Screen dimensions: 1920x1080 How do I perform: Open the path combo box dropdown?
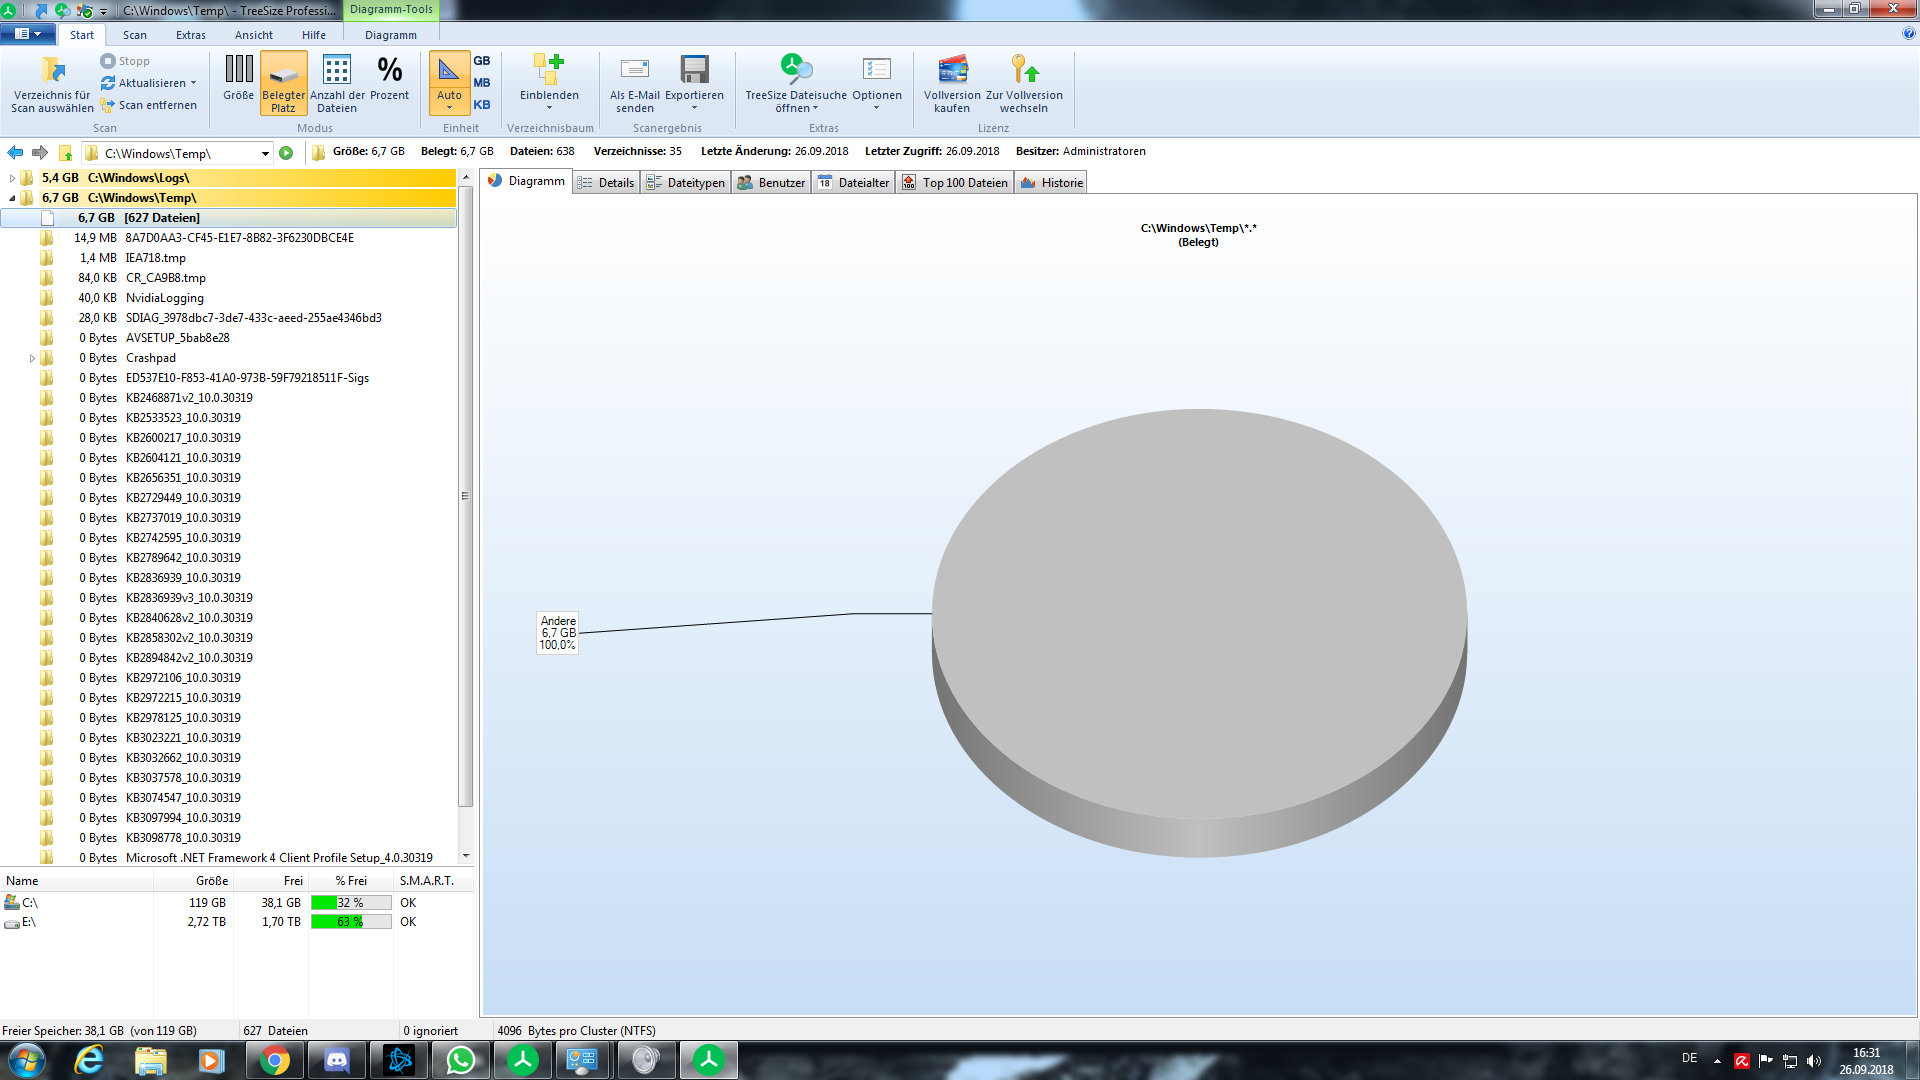pyautogui.click(x=265, y=153)
